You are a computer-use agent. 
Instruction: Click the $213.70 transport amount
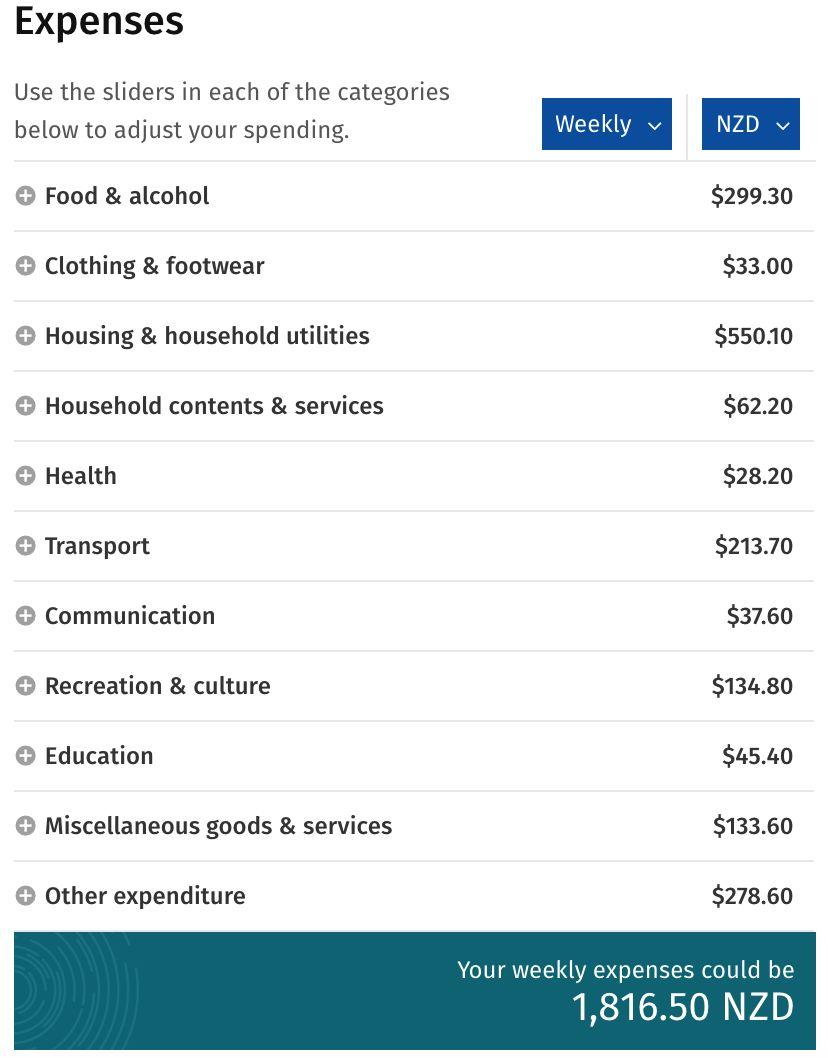coord(754,546)
